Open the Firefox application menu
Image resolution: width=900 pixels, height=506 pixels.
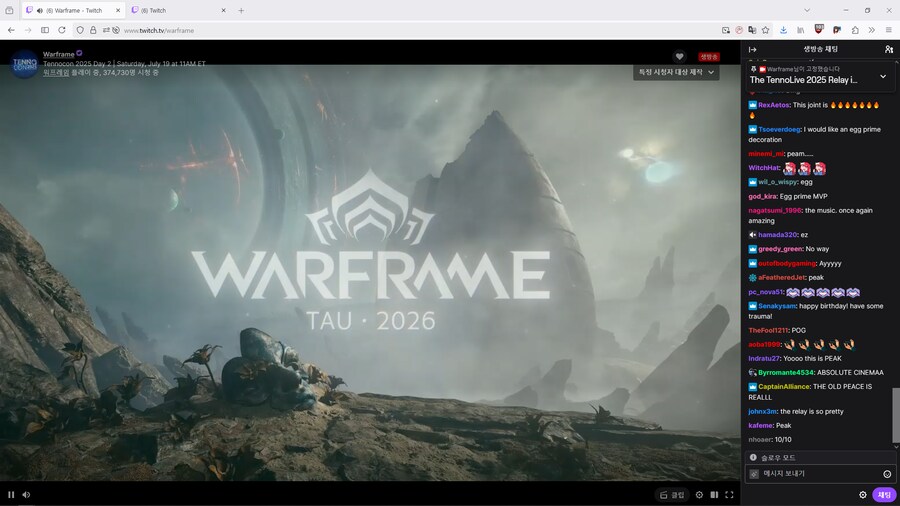click(889, 30)
